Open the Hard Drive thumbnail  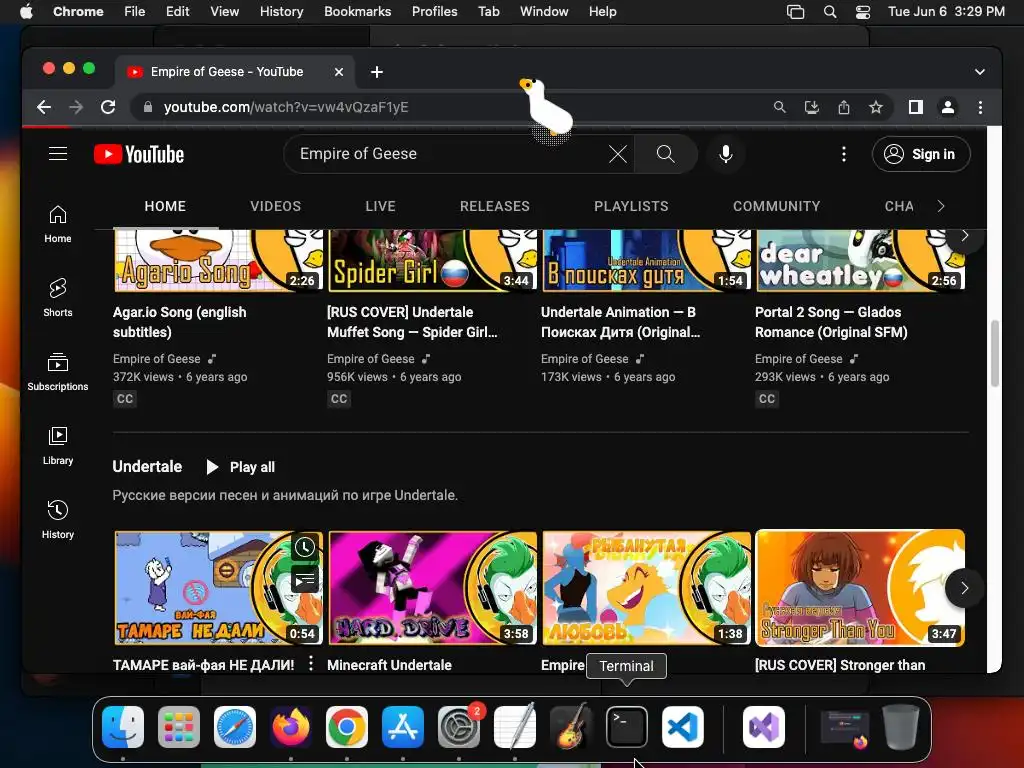coord(432,588)
